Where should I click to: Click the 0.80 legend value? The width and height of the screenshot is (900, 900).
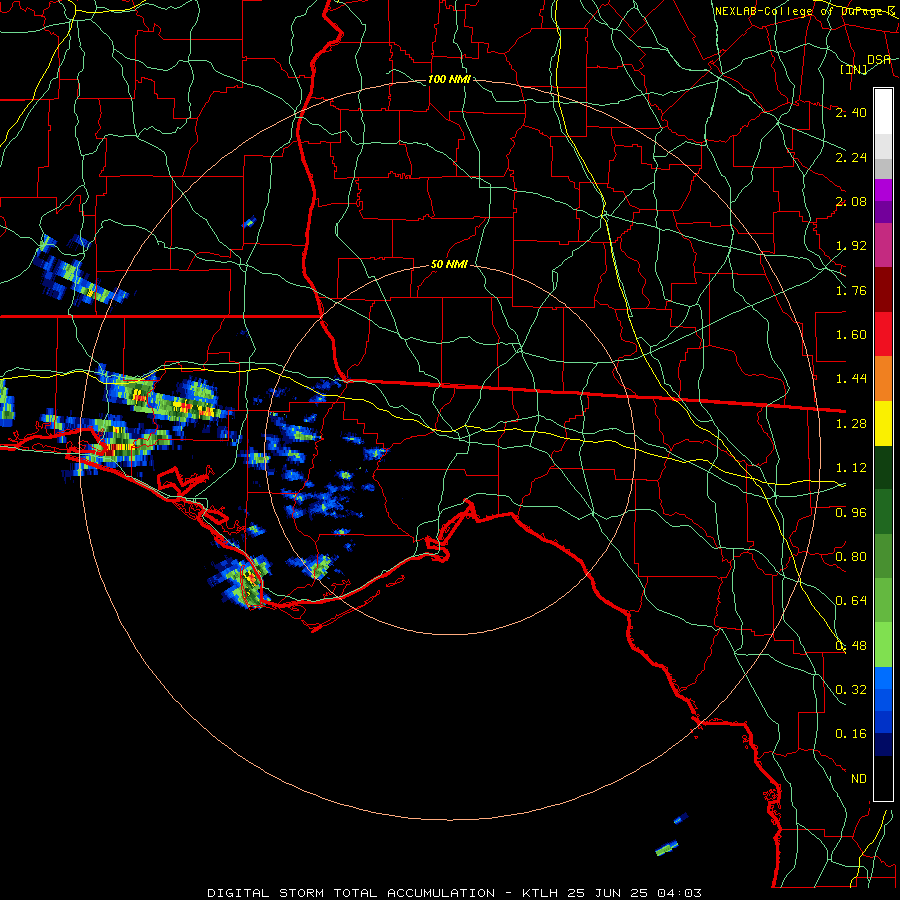851,557
